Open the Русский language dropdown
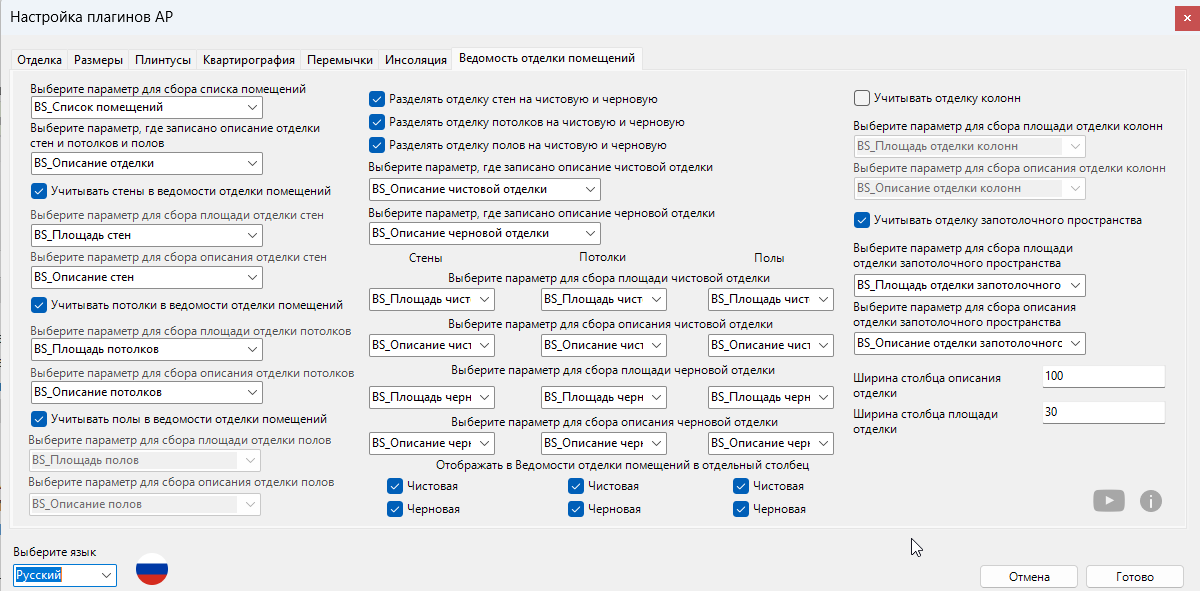 coord(65,575)
